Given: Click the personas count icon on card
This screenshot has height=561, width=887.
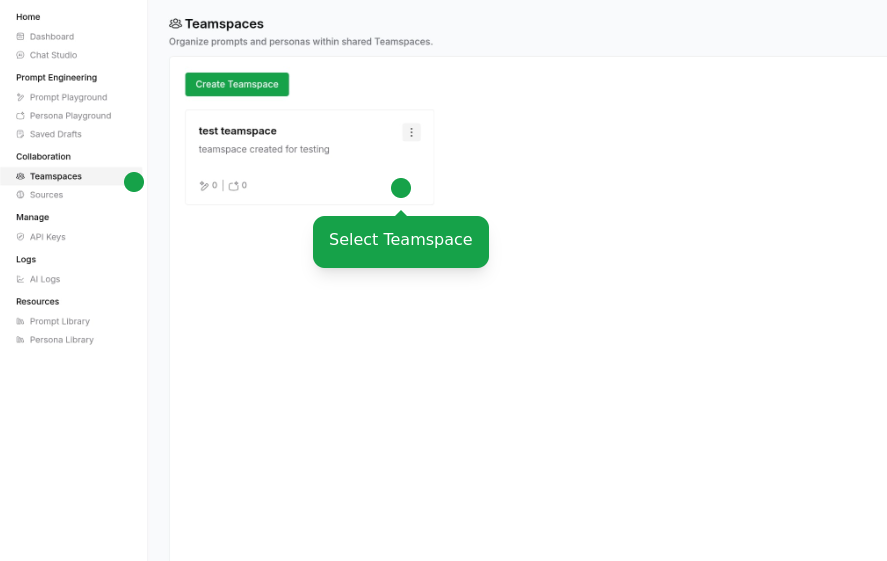Looking at the screenshot, I should 234,185.
